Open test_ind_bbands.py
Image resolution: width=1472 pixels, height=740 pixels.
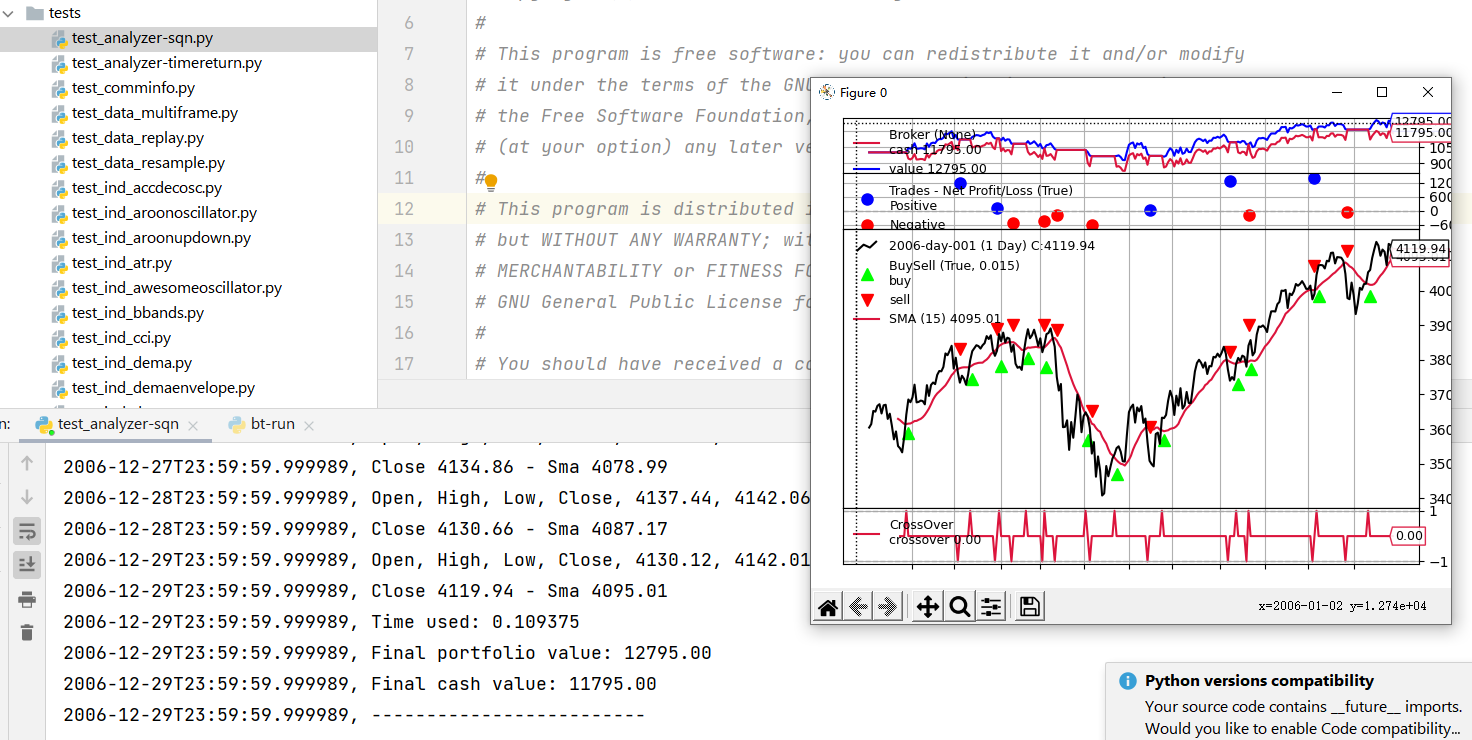pos(138,313)
